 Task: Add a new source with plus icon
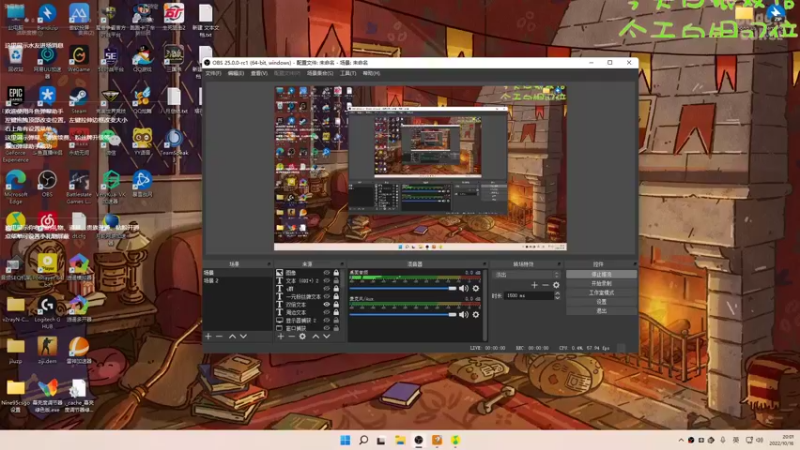(281, 336)
